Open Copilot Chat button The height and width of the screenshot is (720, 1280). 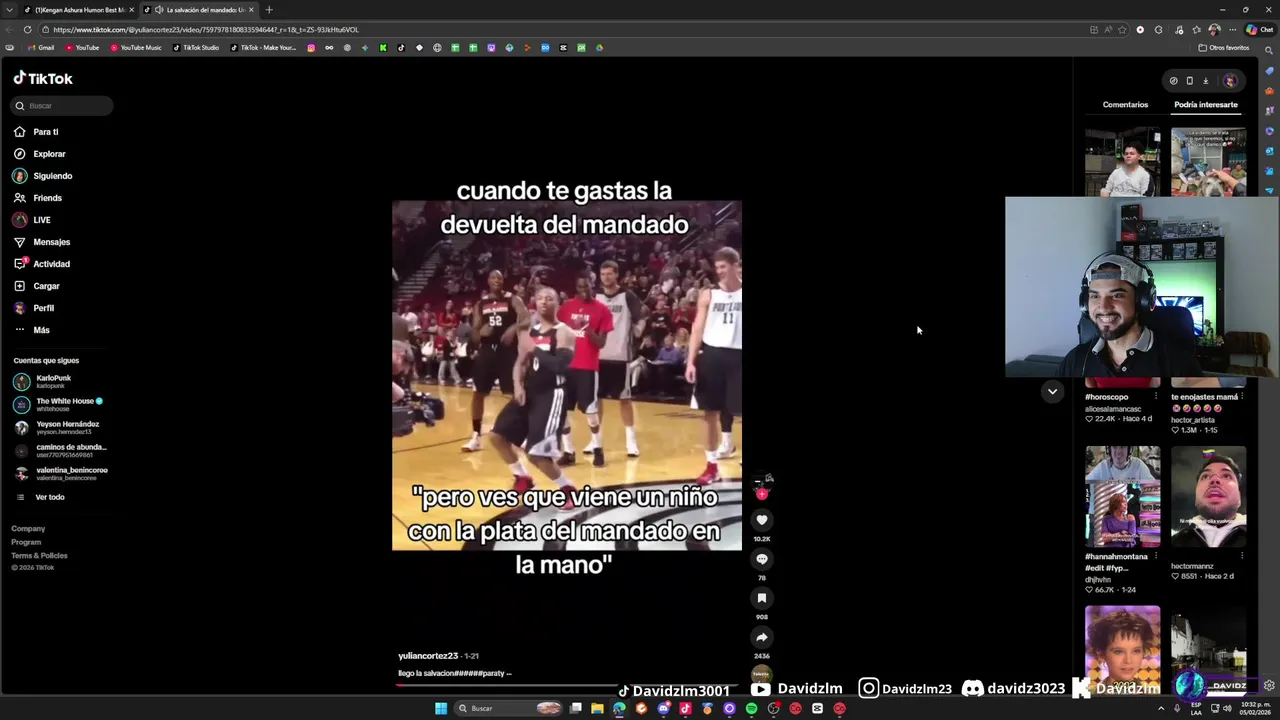pyautogui.click(x=1259, y=30)
